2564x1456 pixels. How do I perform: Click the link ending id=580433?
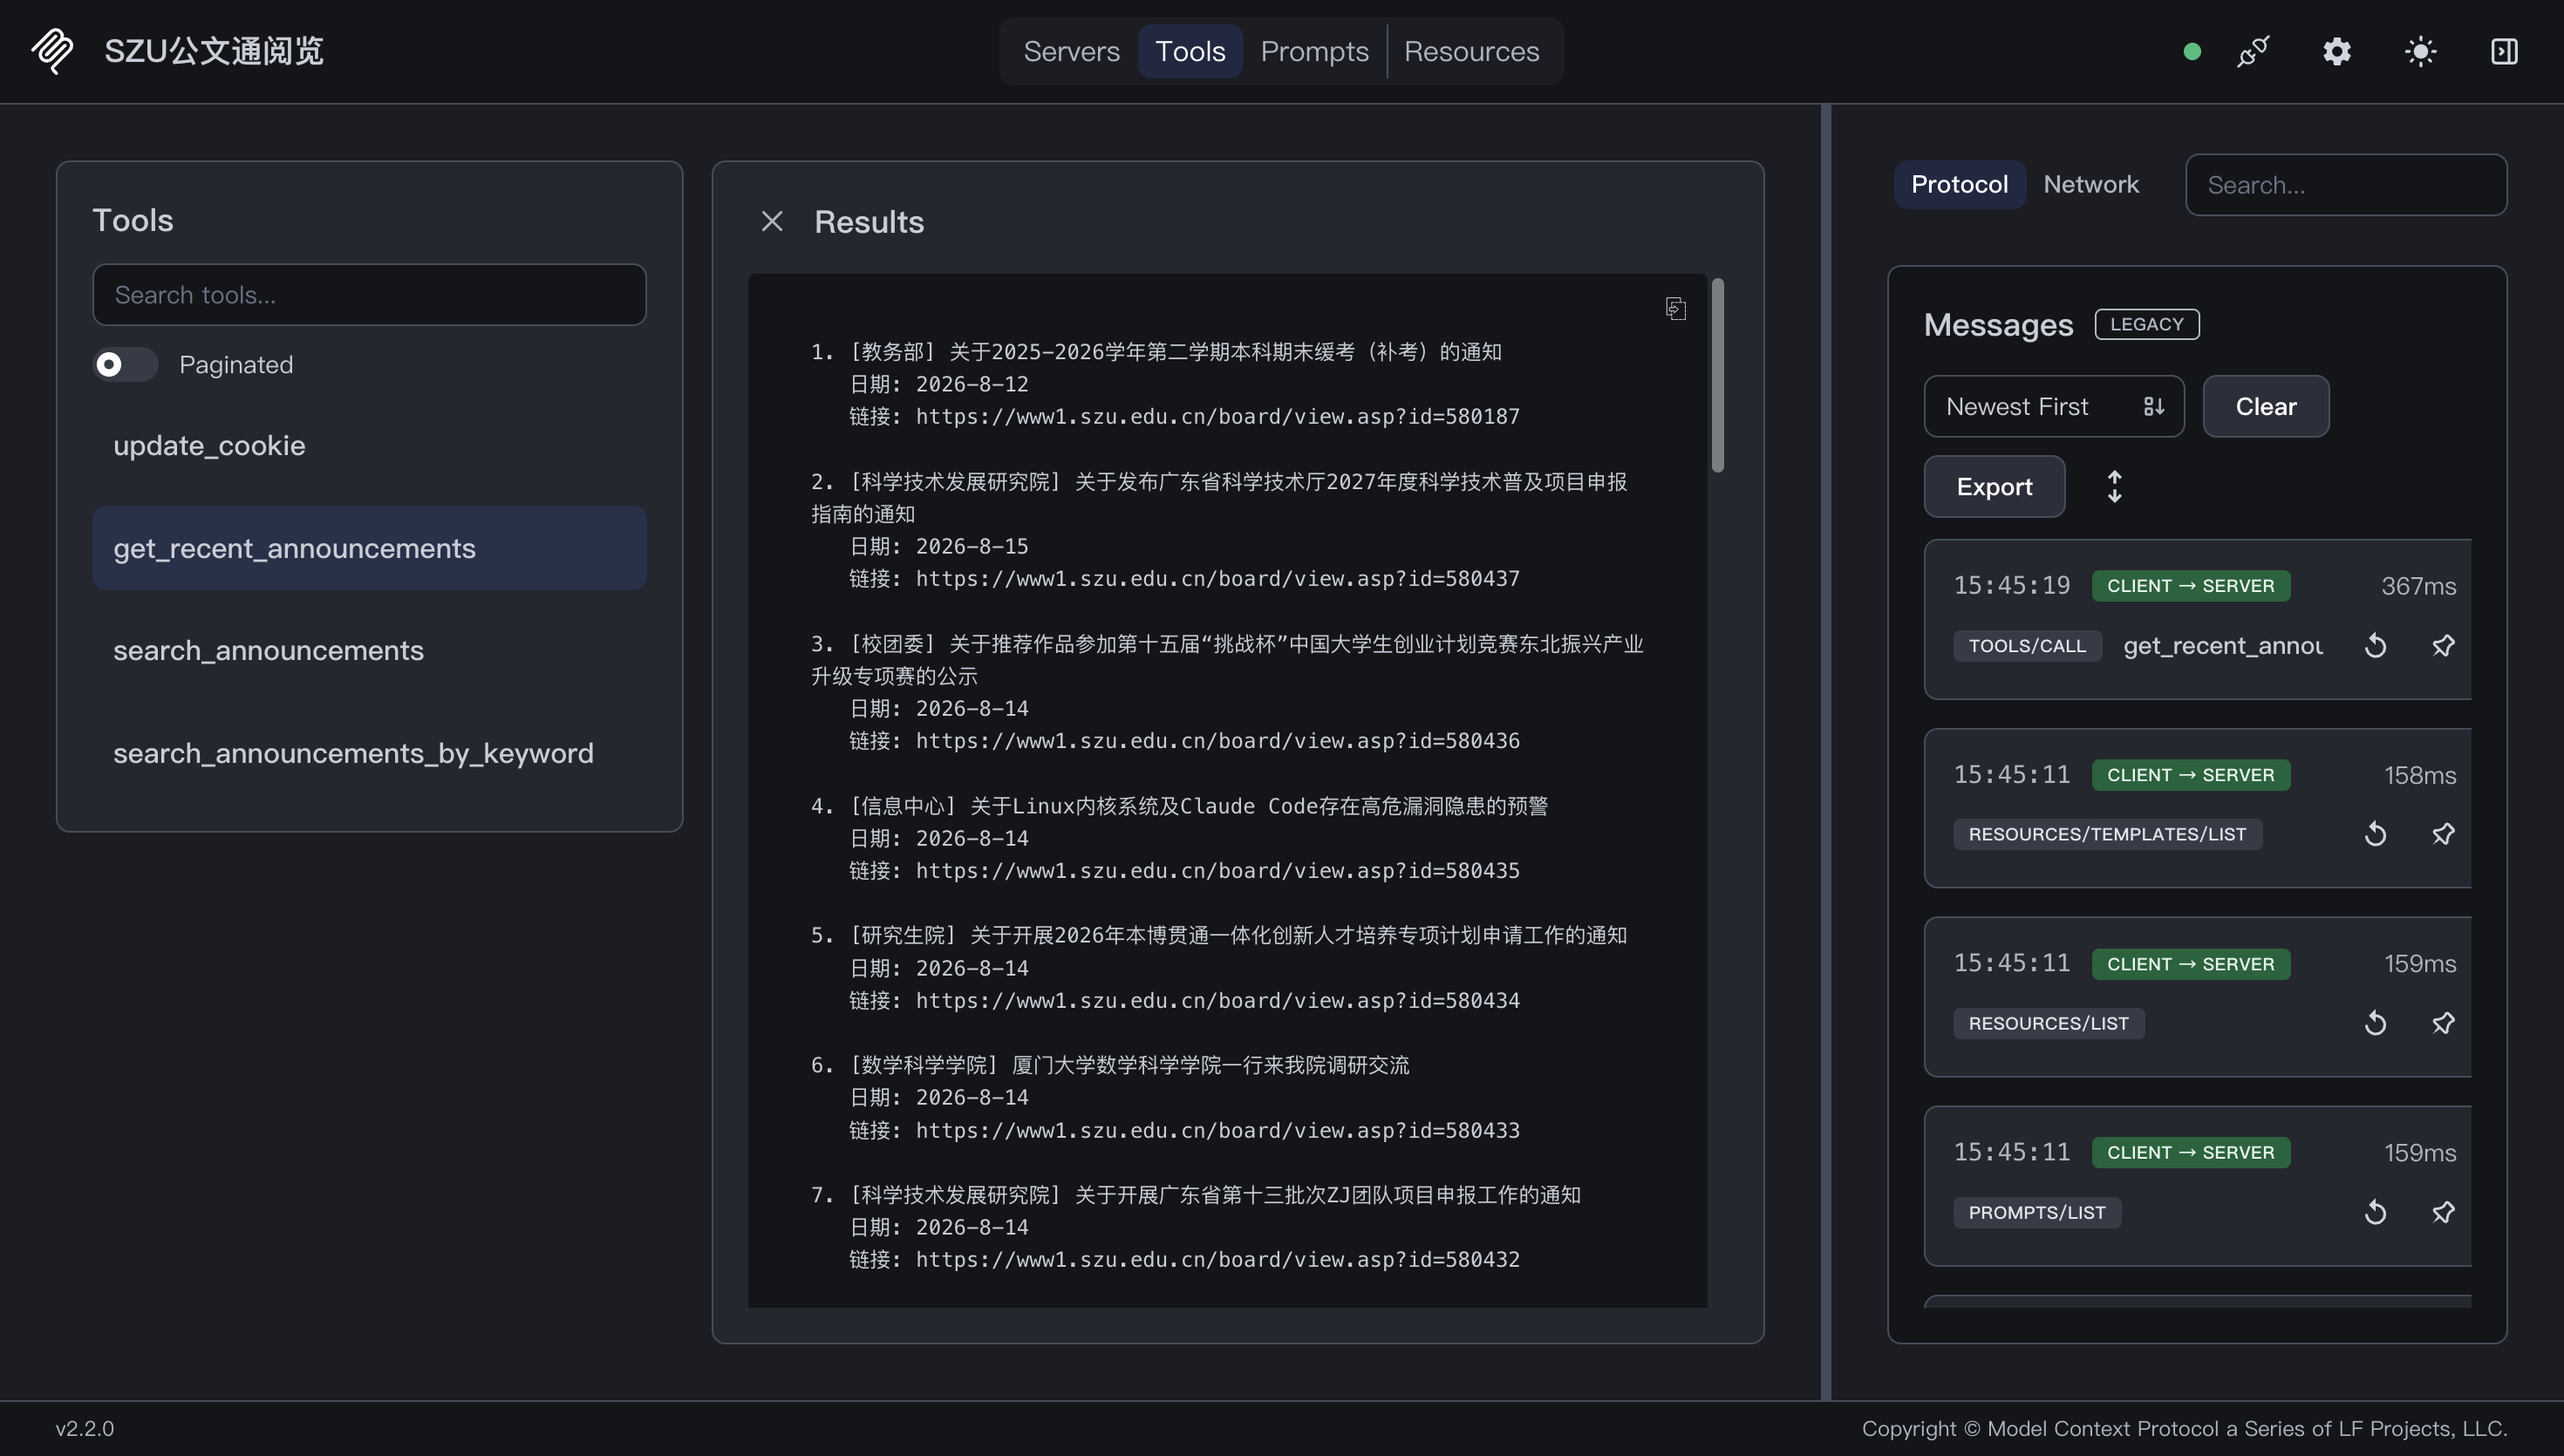1217,1130
